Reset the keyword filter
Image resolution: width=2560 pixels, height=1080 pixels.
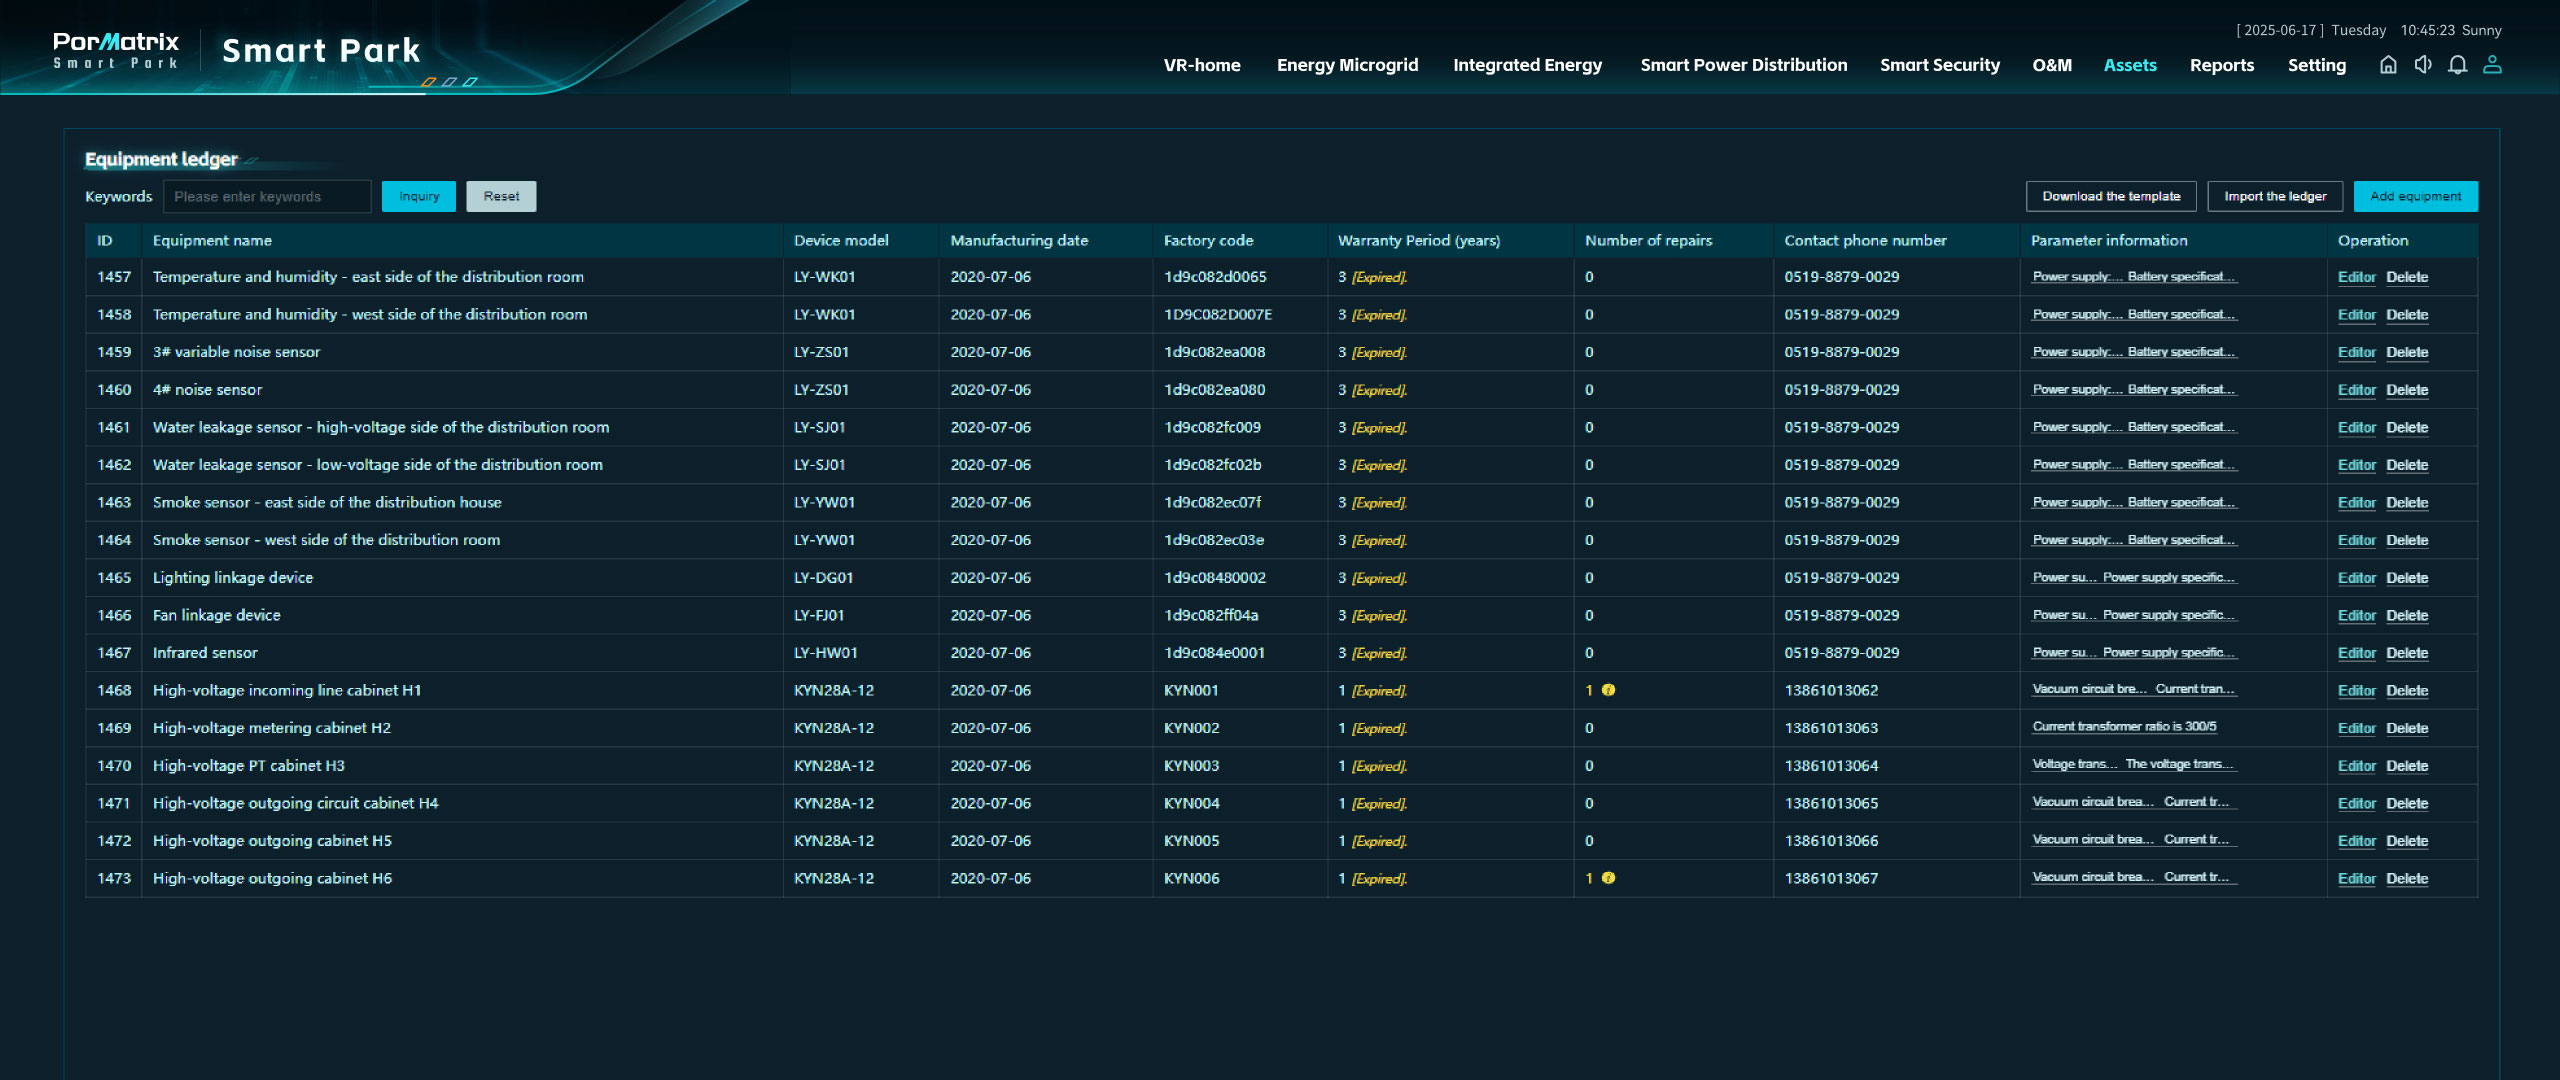[x=501, y=196]
